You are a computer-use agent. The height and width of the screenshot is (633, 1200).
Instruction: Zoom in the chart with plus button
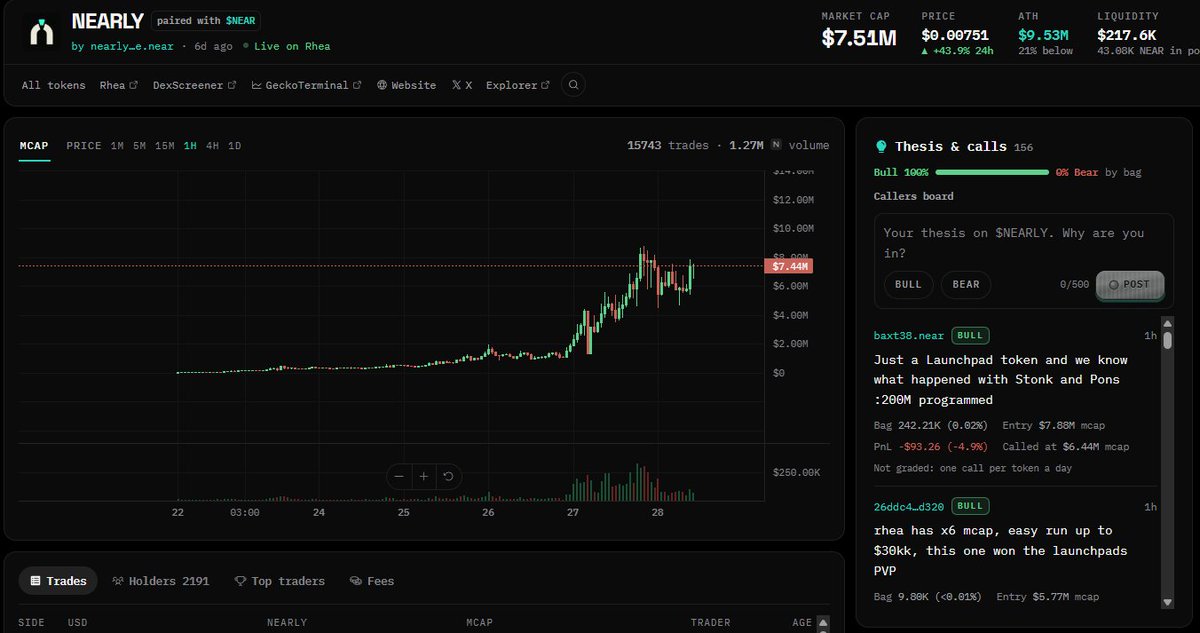(424, 476)
